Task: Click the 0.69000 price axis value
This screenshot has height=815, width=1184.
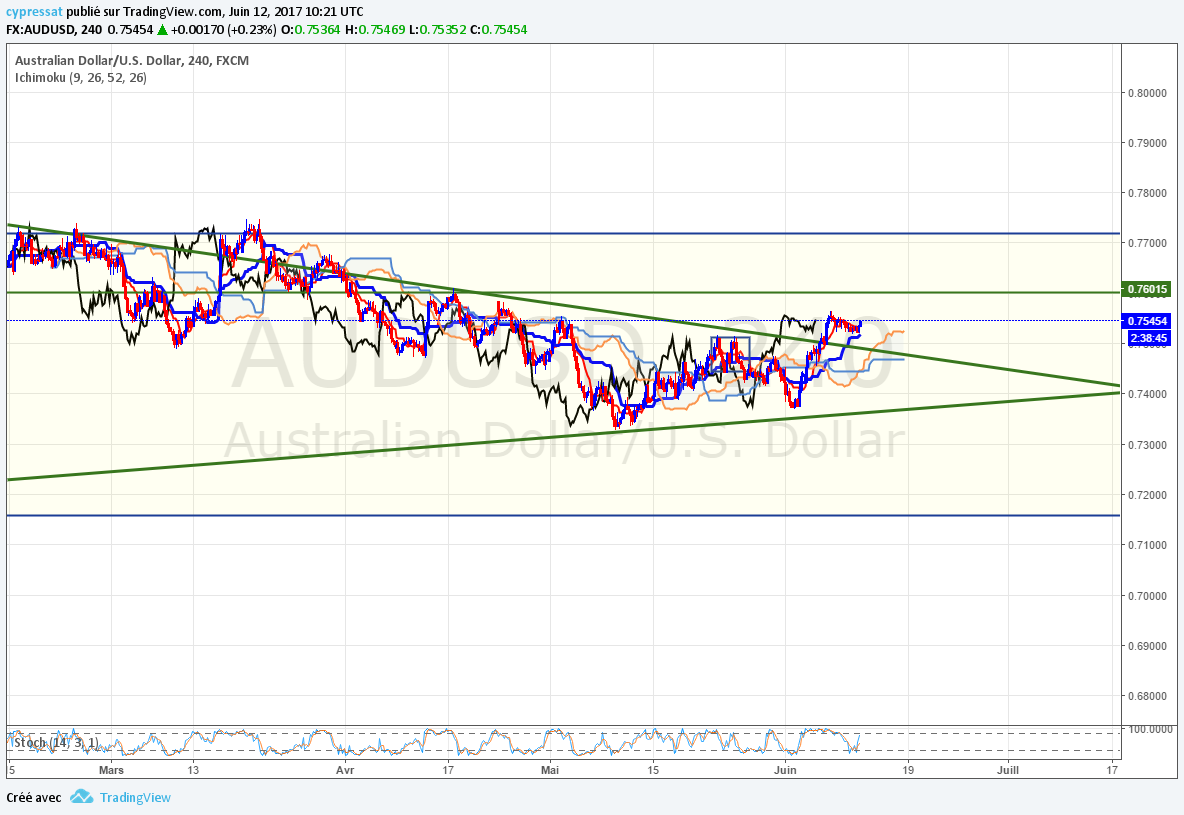Action: [x=1147, y=646]
